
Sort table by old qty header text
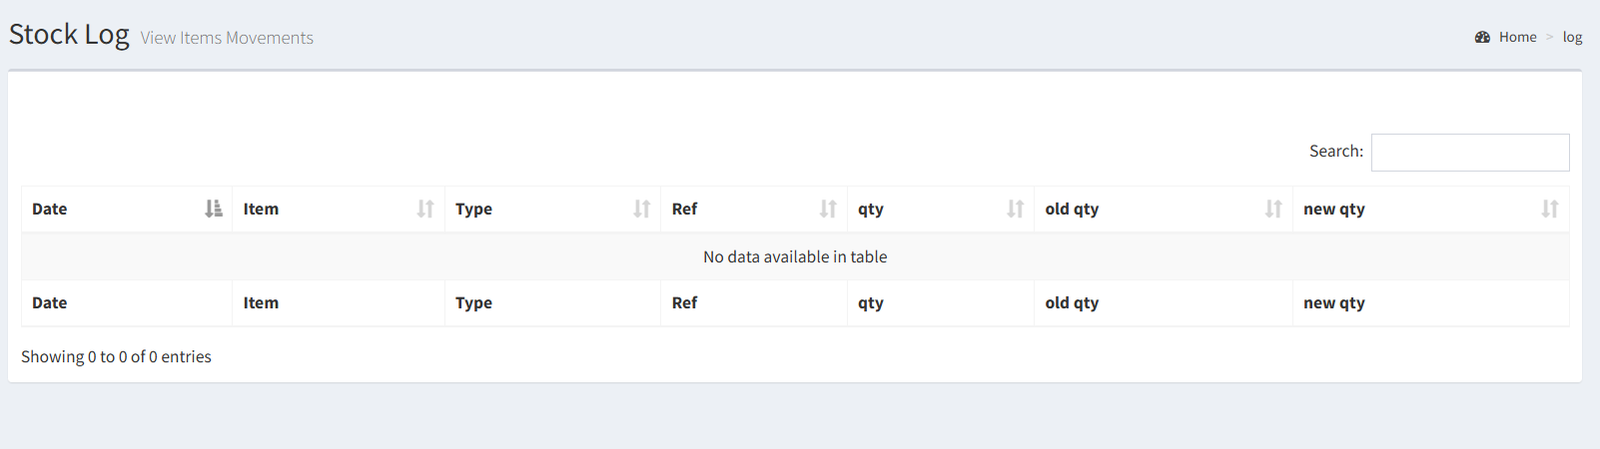pyautogui.click(x=1072, y=209)
